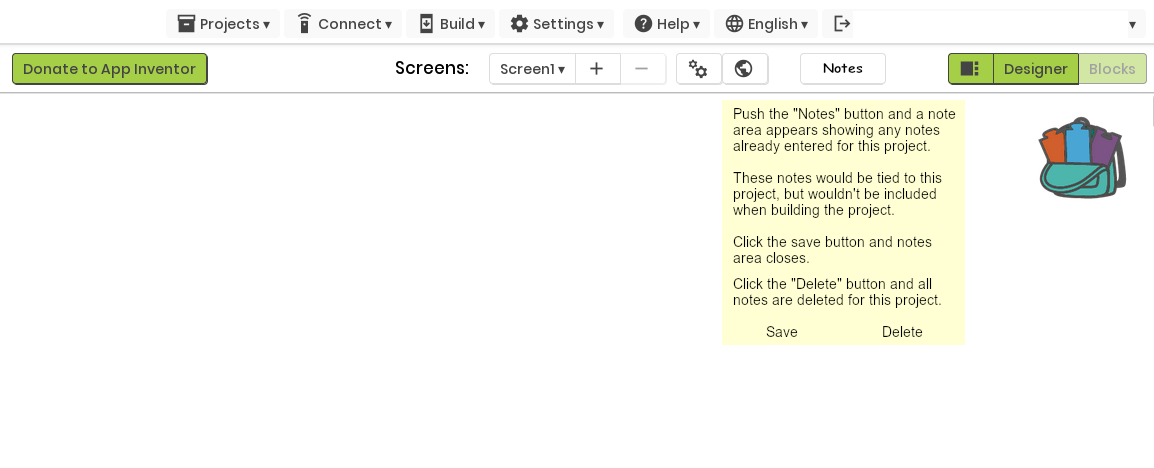Click the Notes button
1154x468 pixels.
[x=843, y=68]
